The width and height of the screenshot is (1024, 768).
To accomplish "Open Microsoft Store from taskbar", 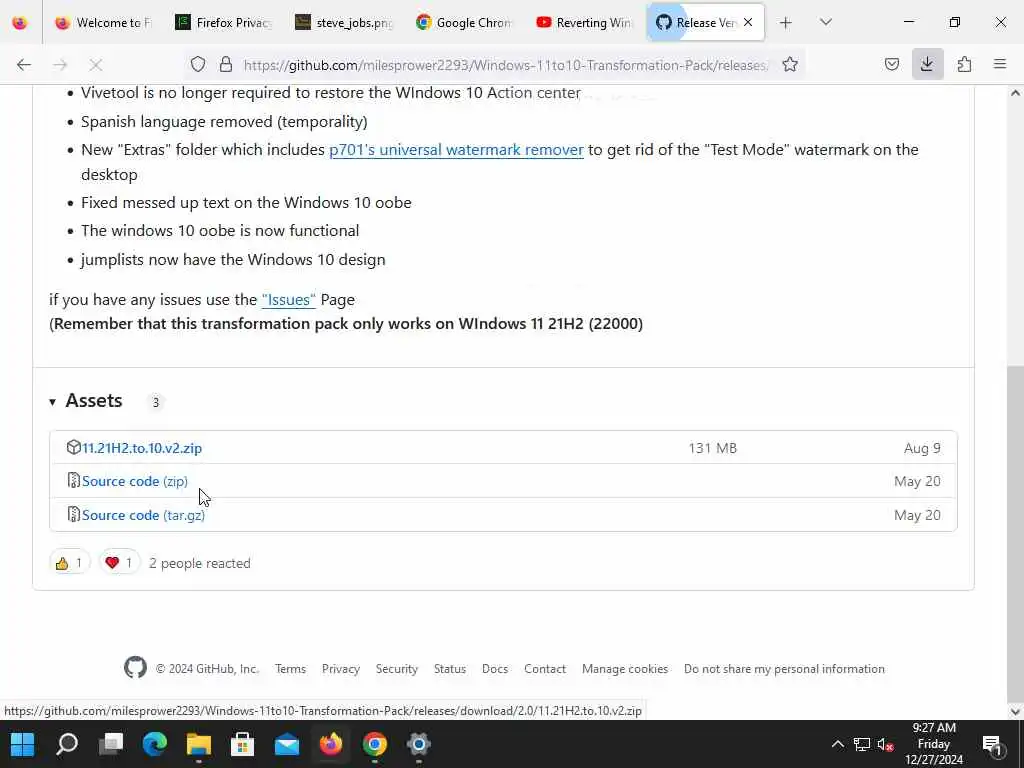I will click(242, 744).
